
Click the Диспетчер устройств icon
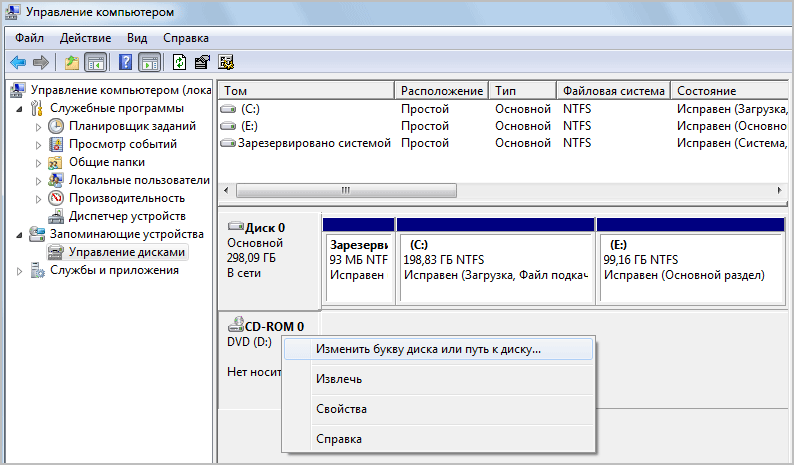(56, 216)
